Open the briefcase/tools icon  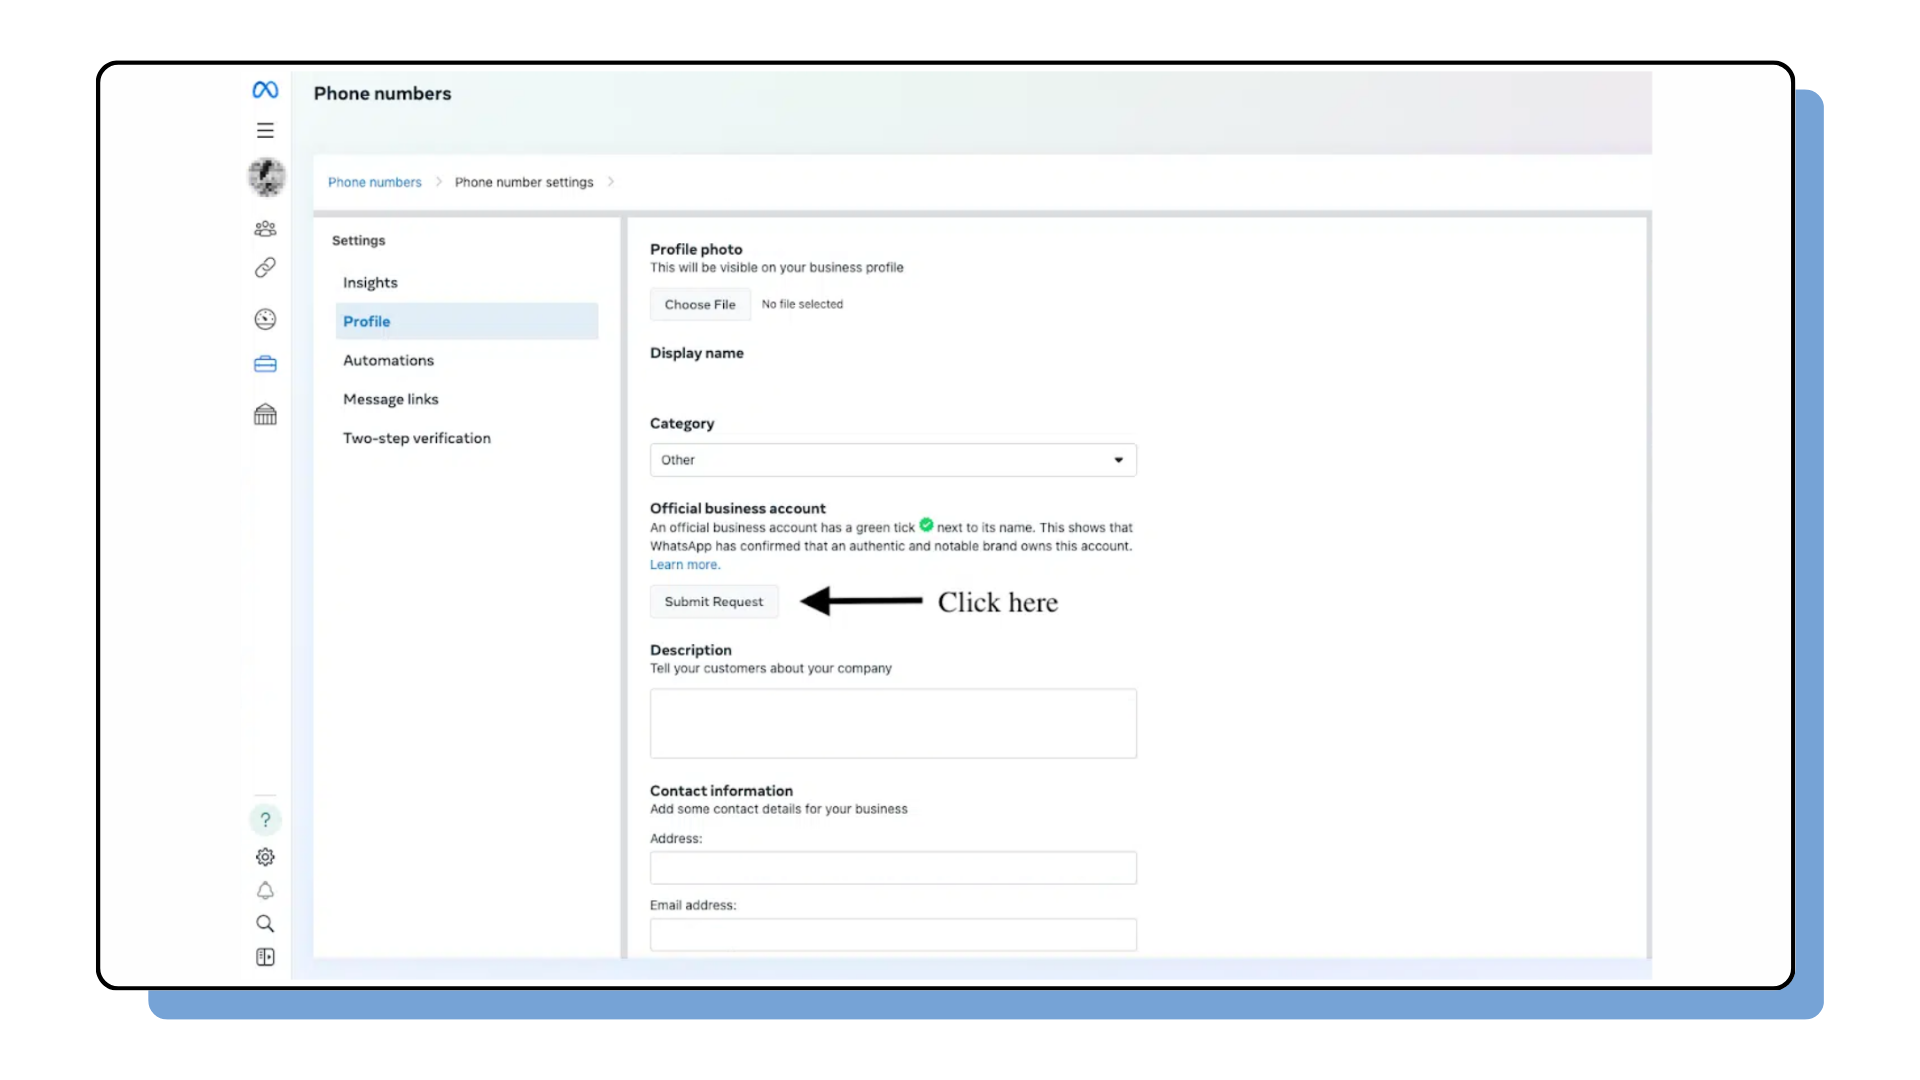pyautogui.click(x=264, y=363)
